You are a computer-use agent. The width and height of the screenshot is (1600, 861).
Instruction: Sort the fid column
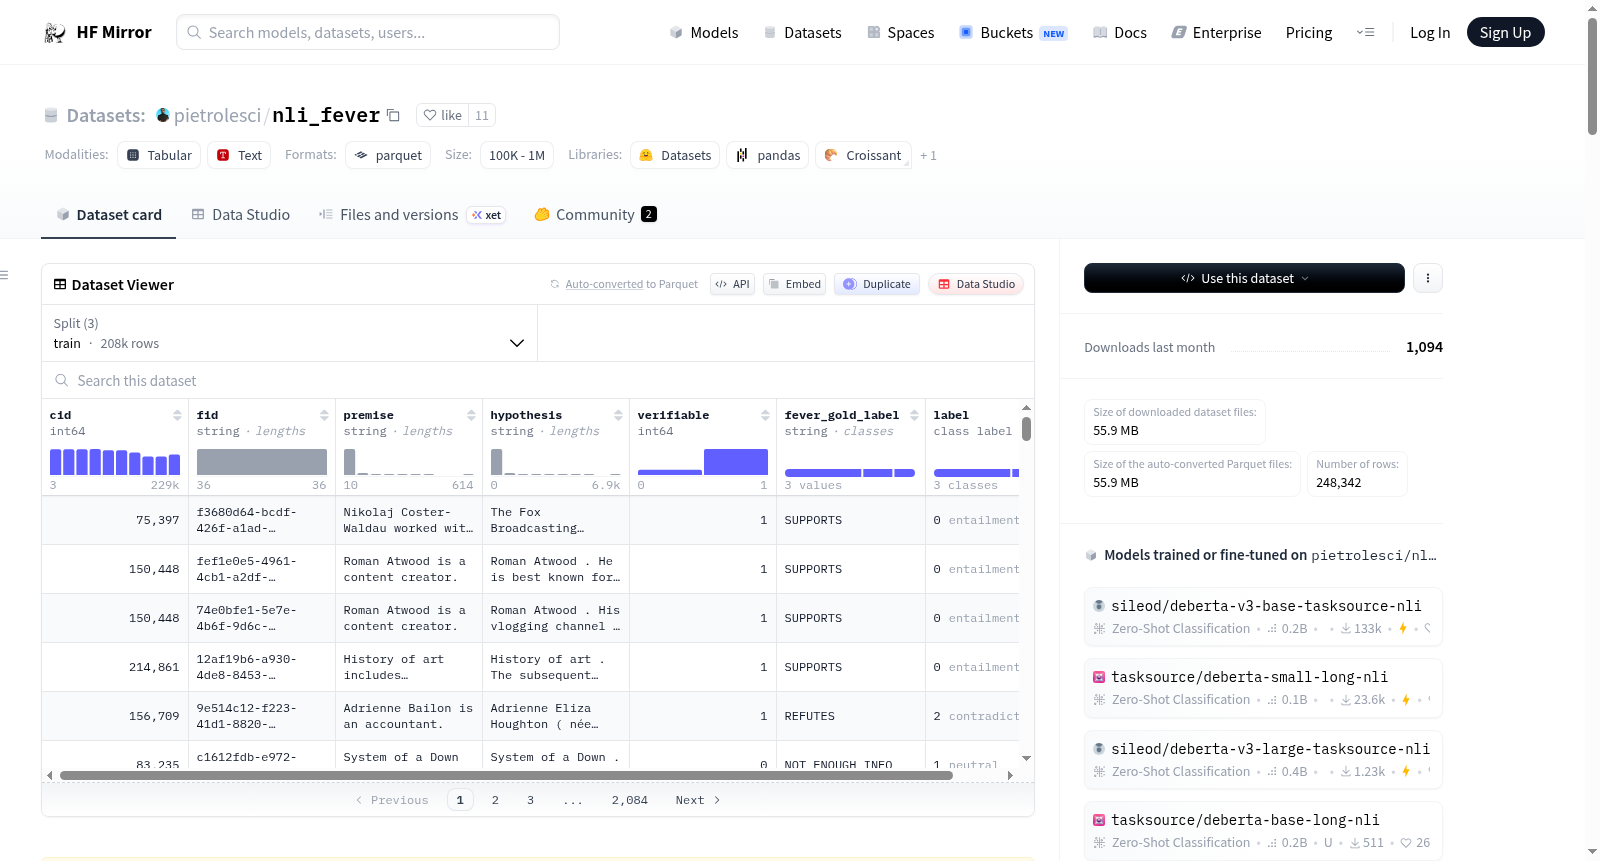pos(324,415)
